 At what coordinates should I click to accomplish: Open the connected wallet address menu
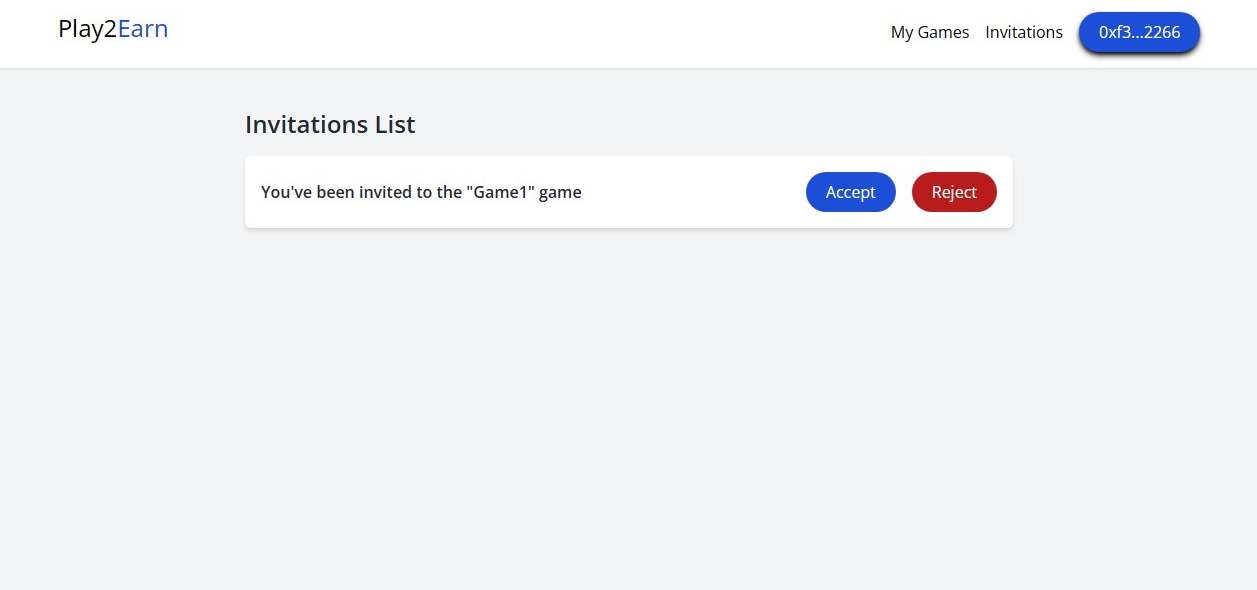(1139, 32)
